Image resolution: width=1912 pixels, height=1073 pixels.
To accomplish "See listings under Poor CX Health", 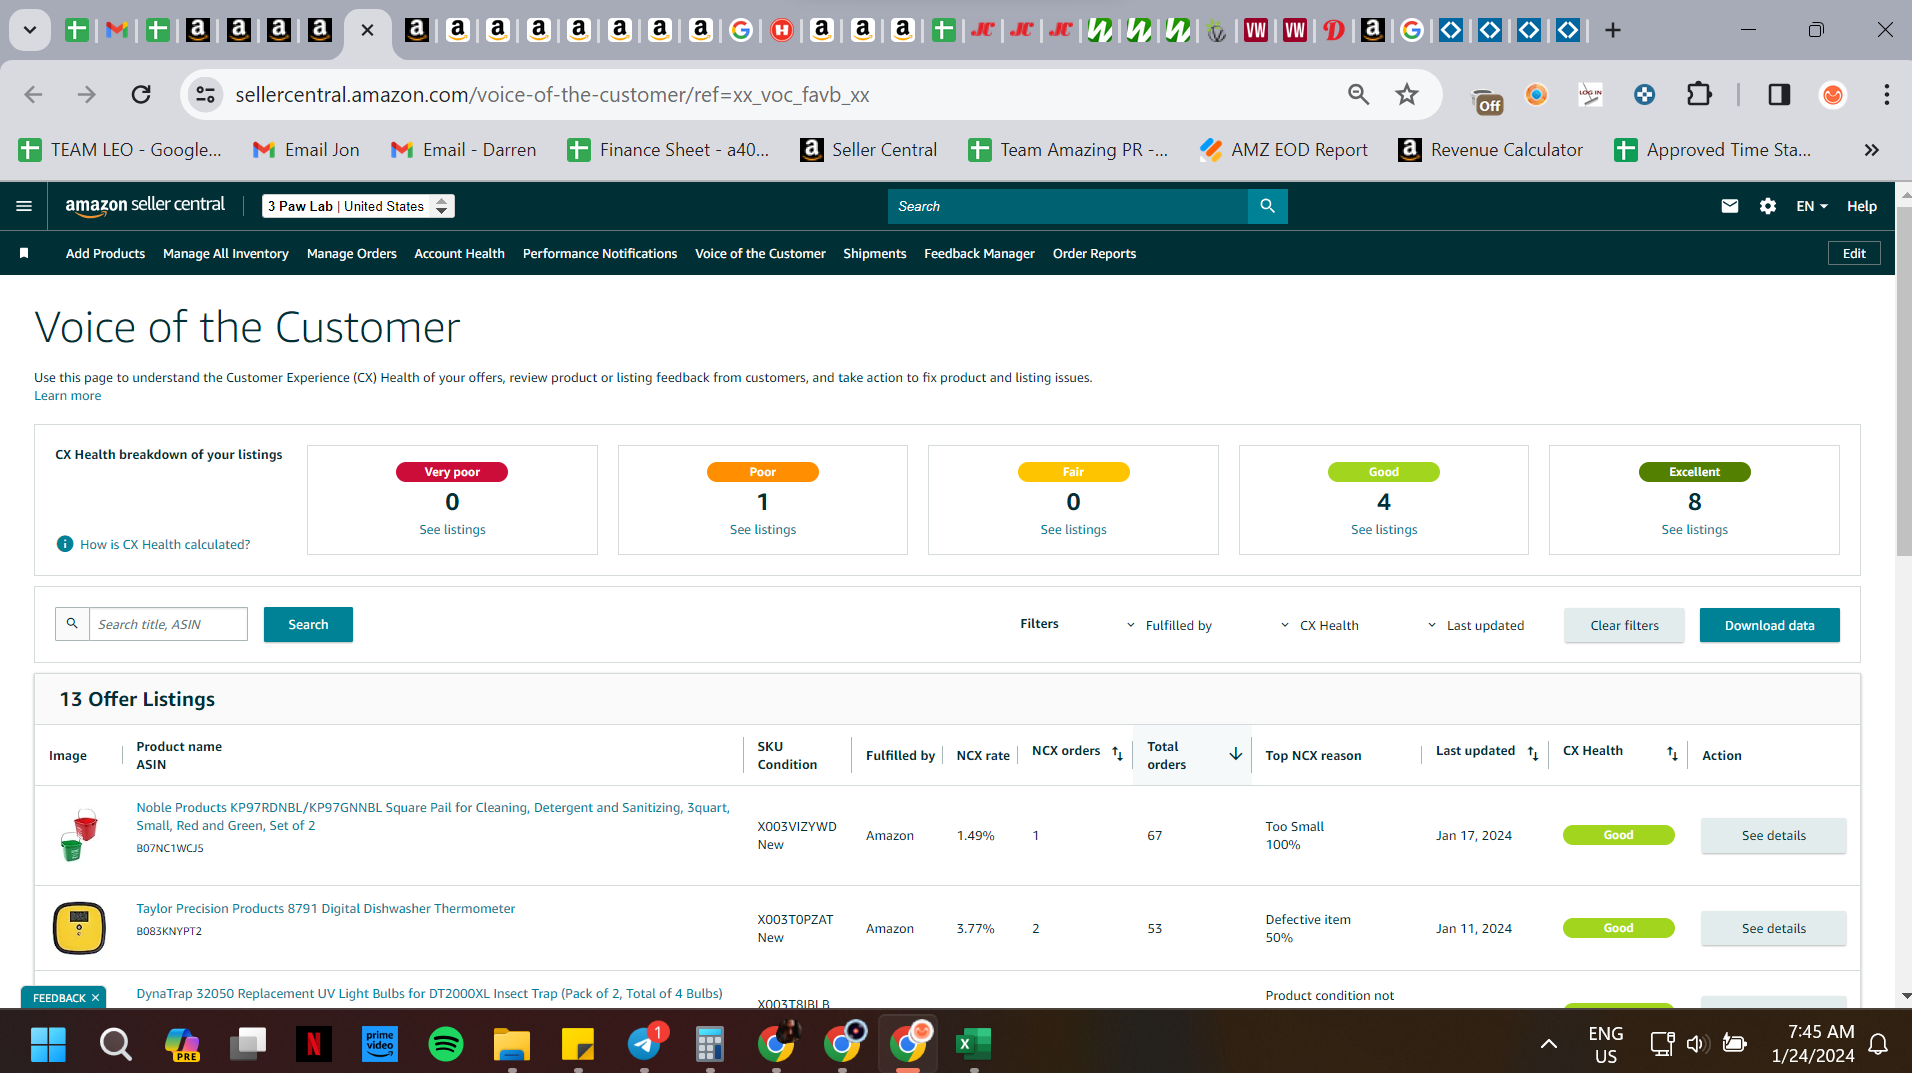I will tap(763, 529).
